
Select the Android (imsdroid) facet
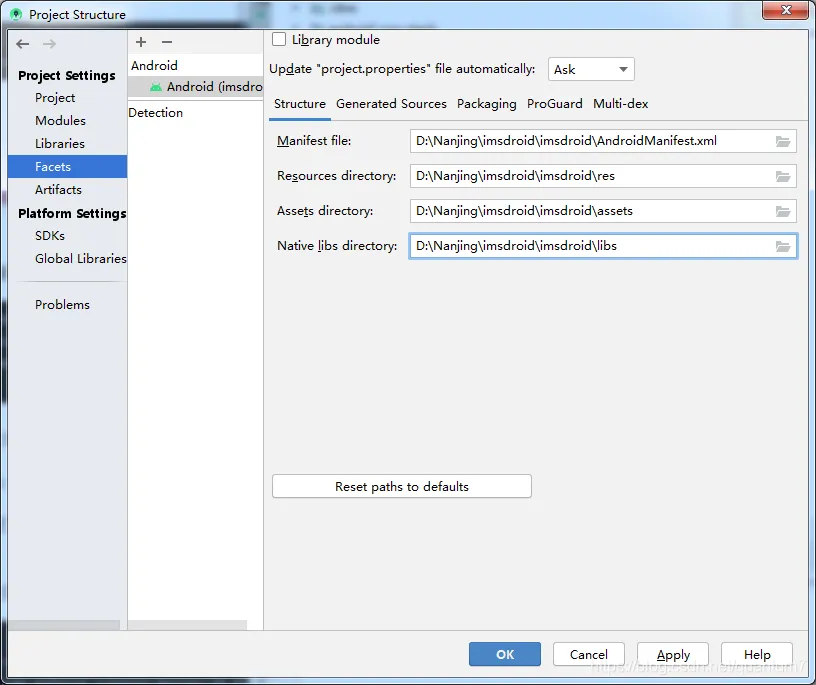point(195,86)
